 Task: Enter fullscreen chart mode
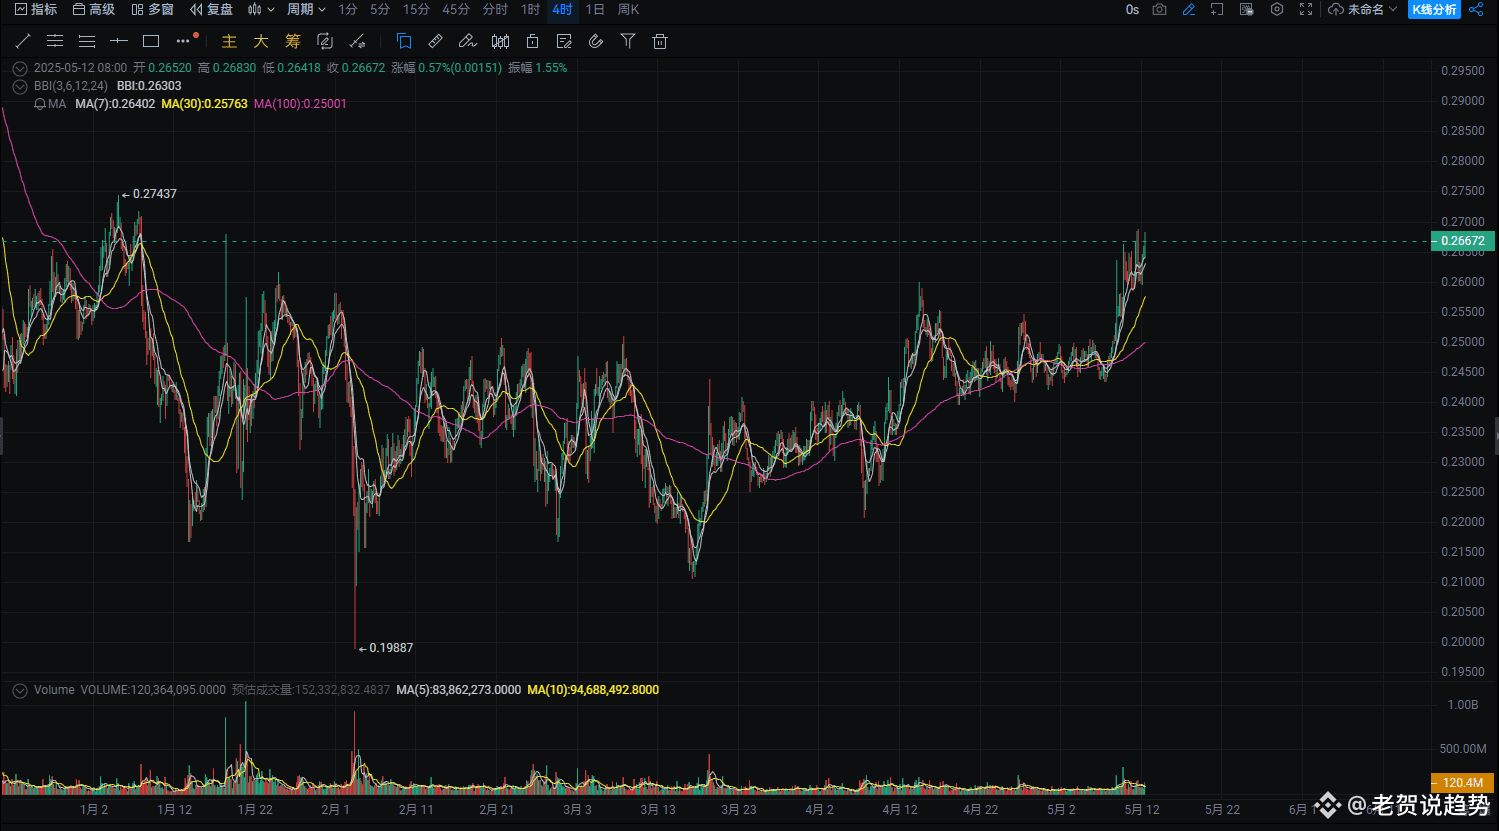tap(1306, 9)
